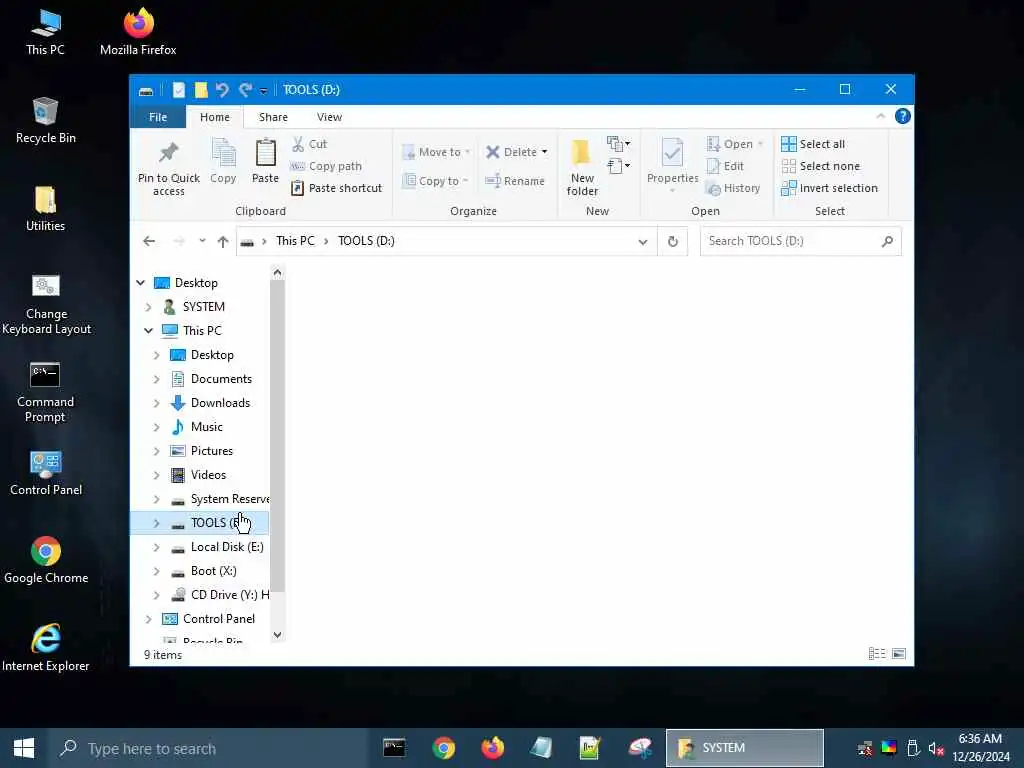
Task: Collapse the This PC tree node
Action: [x=148, y=330]
